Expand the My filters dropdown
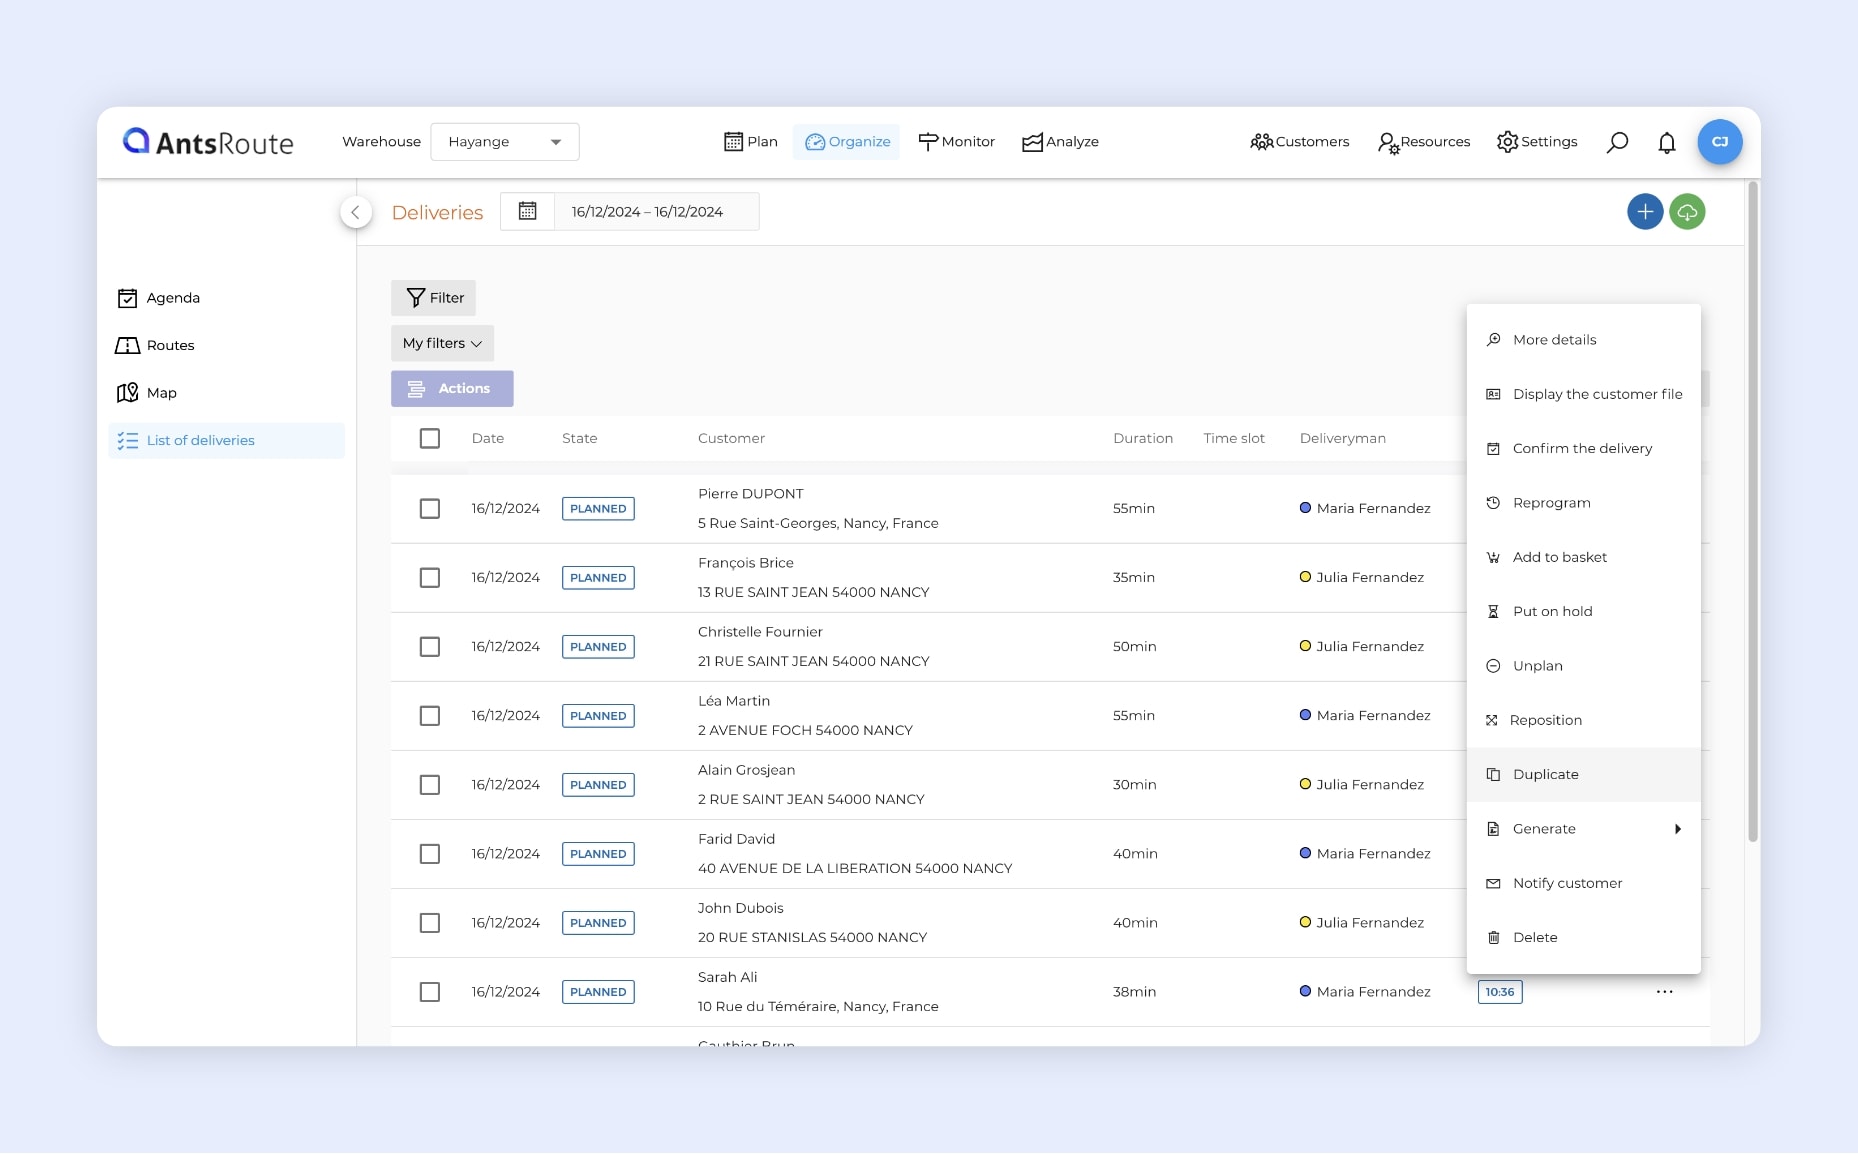Image resolution: width=1858 pixels, height=1154 pixels. [x=442, y=343]
